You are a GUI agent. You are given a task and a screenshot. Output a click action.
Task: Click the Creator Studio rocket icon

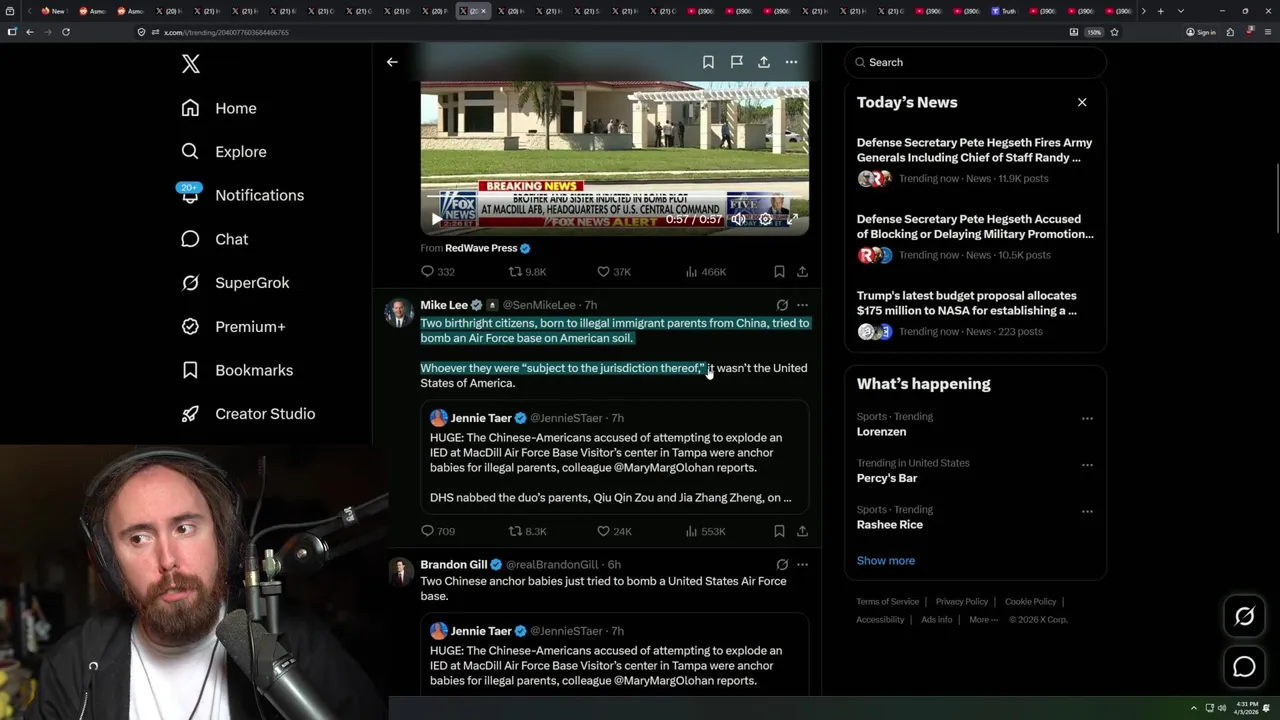[190, 413]
